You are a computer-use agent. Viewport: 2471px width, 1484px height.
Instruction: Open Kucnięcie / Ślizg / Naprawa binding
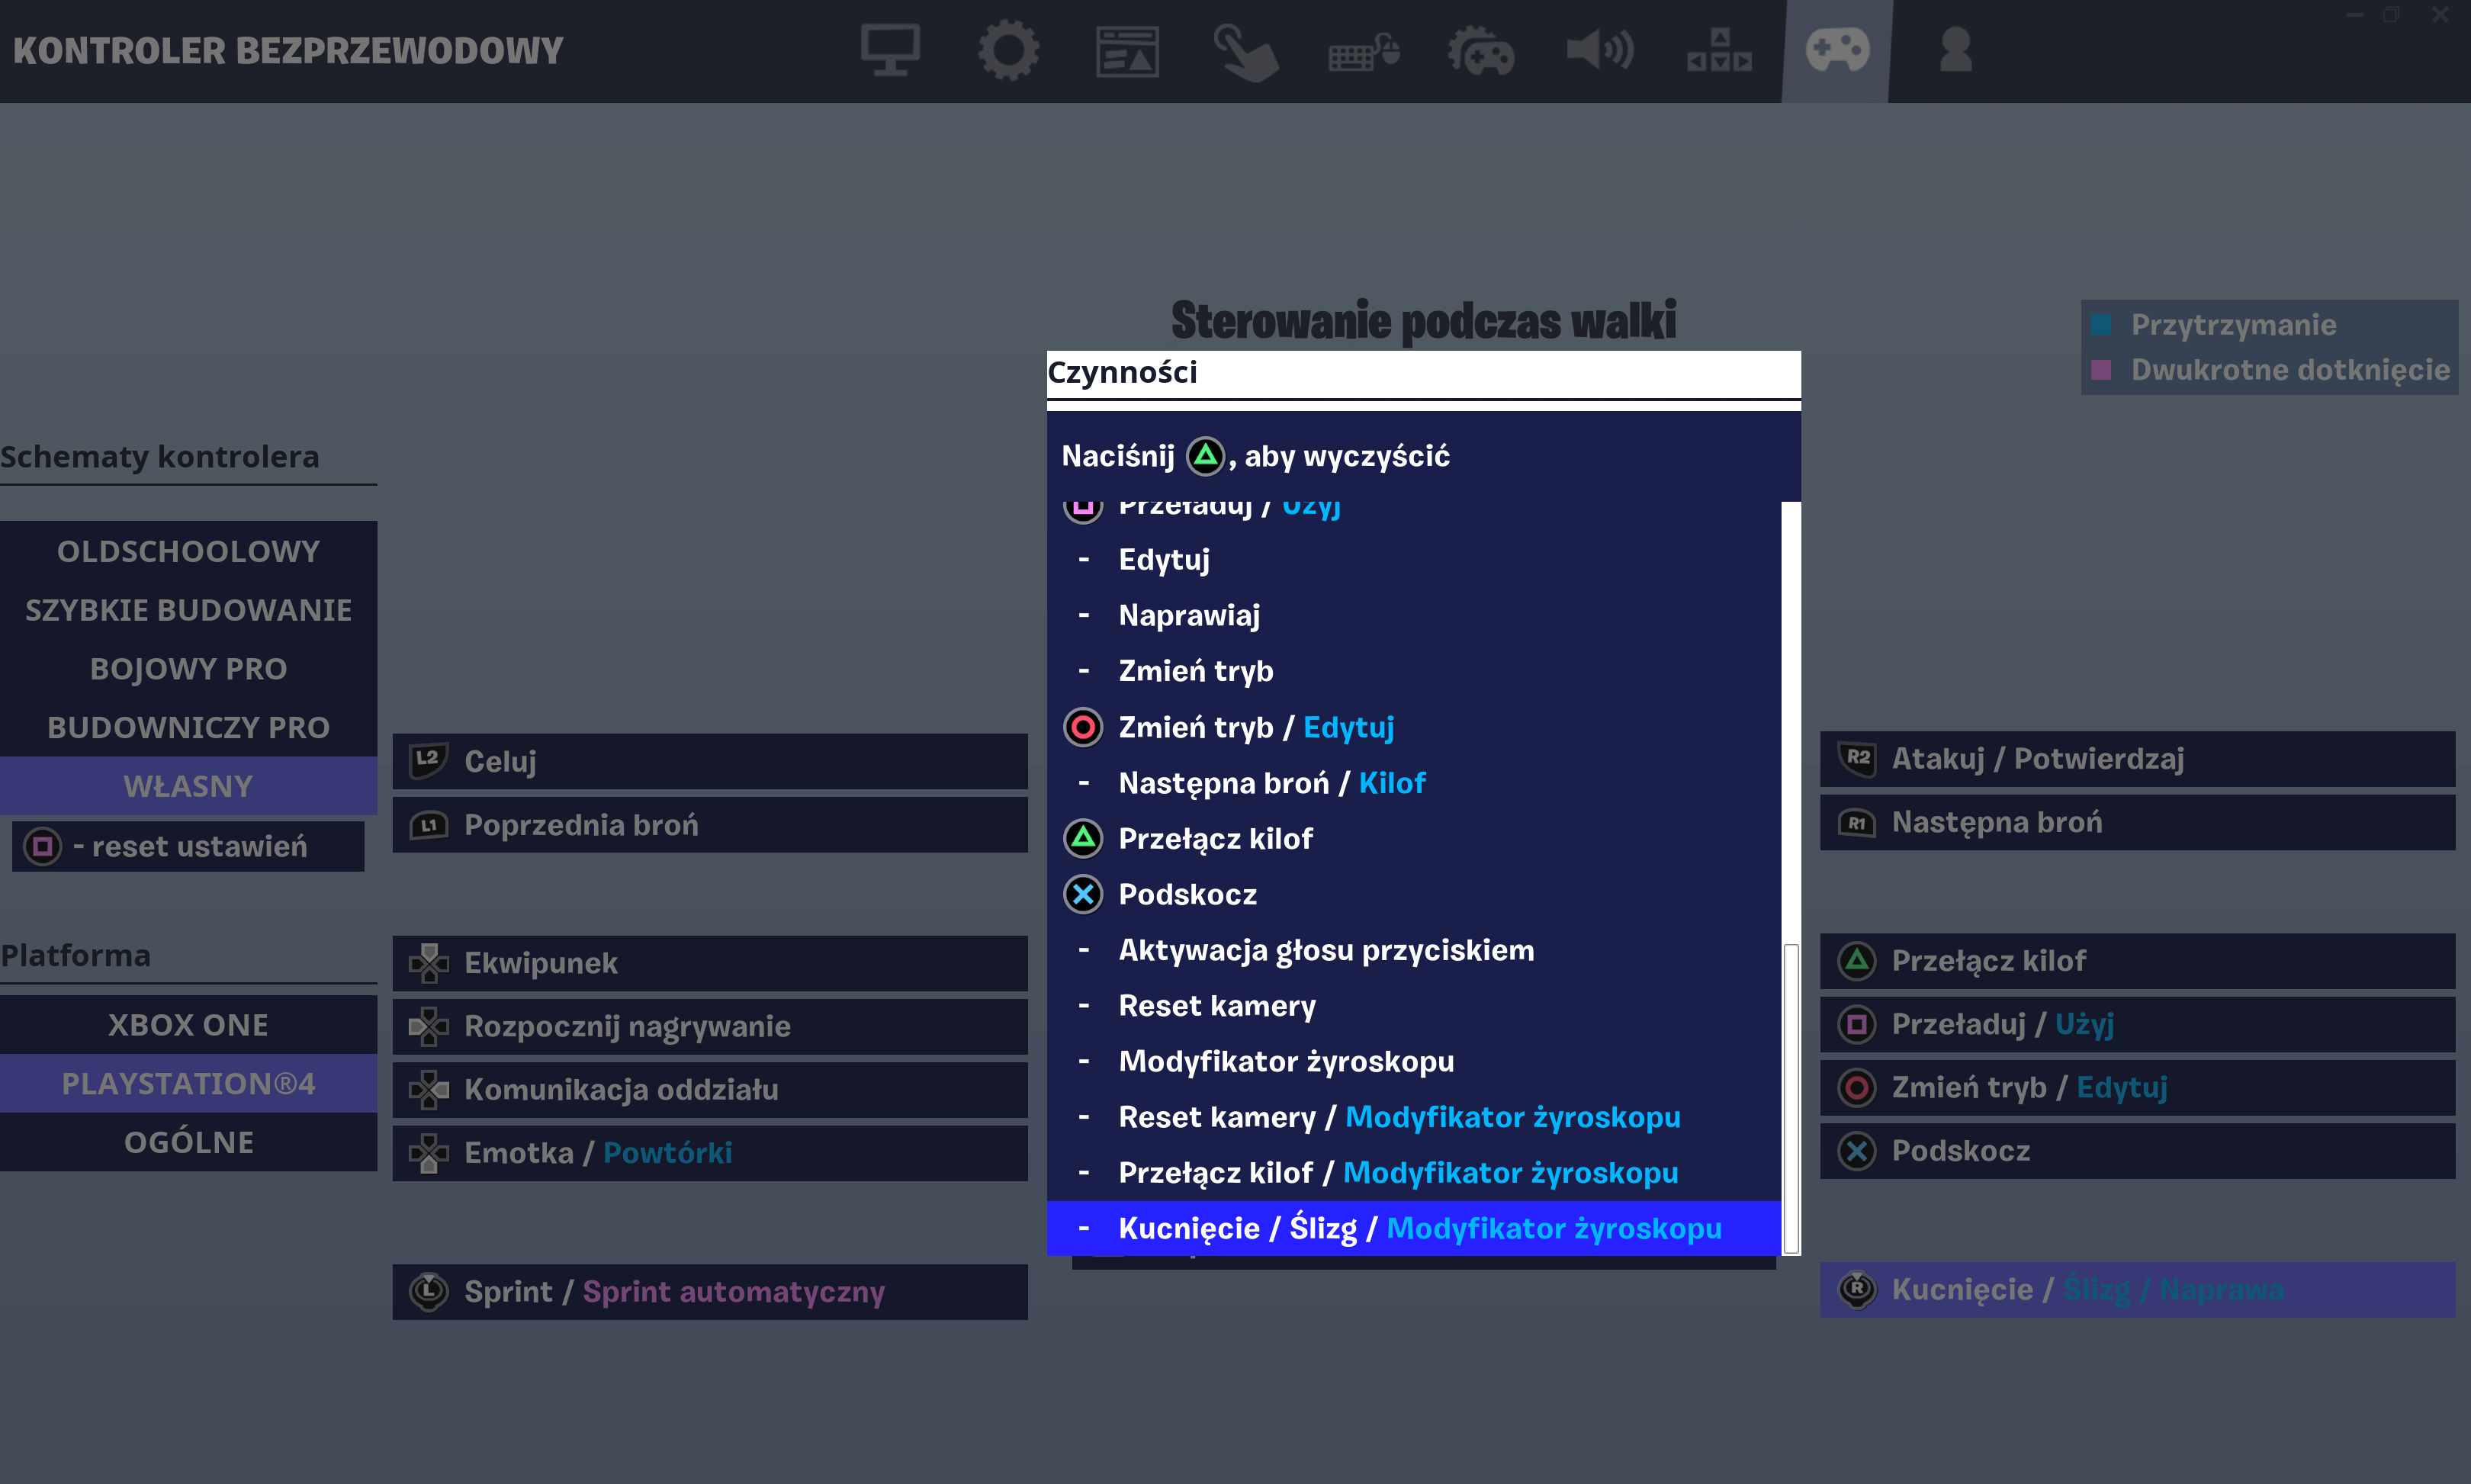click(x=2138, y=1290)
